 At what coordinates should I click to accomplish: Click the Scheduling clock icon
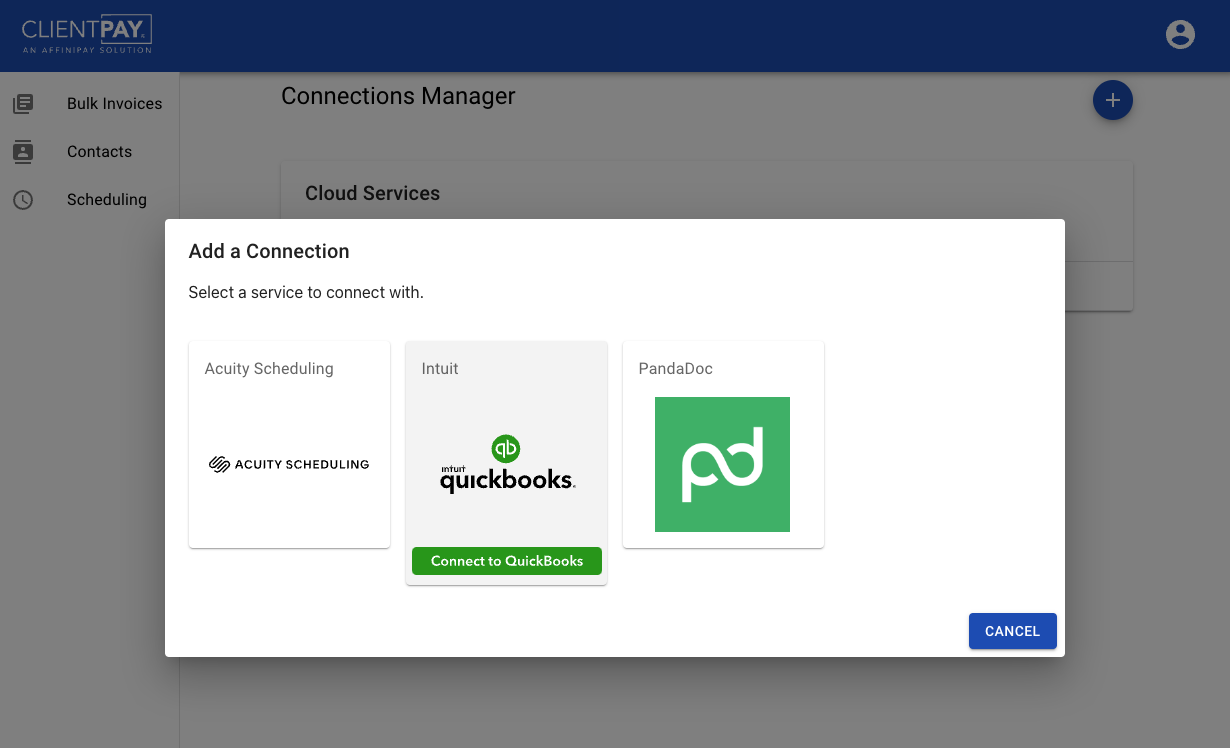point(23,199)
